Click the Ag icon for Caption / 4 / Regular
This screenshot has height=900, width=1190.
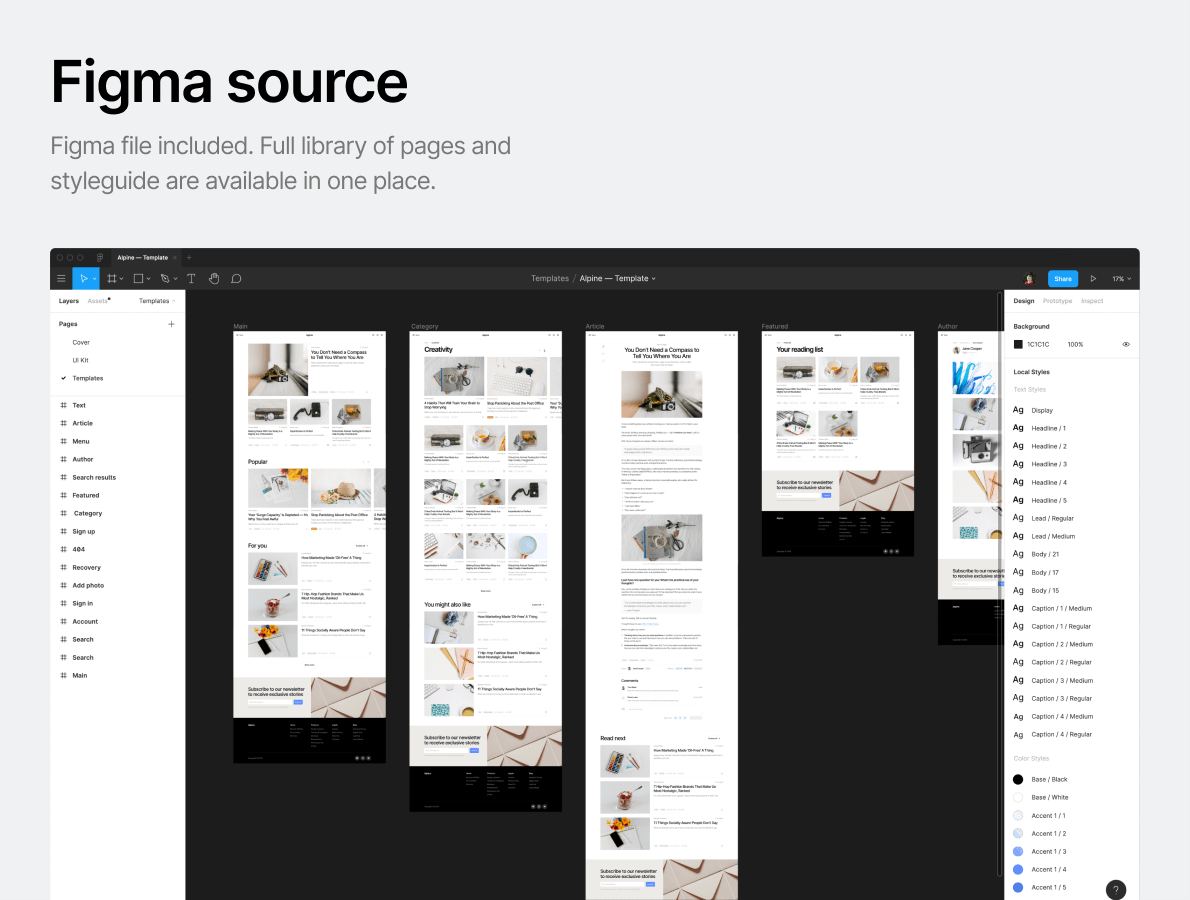(1018, 735)
